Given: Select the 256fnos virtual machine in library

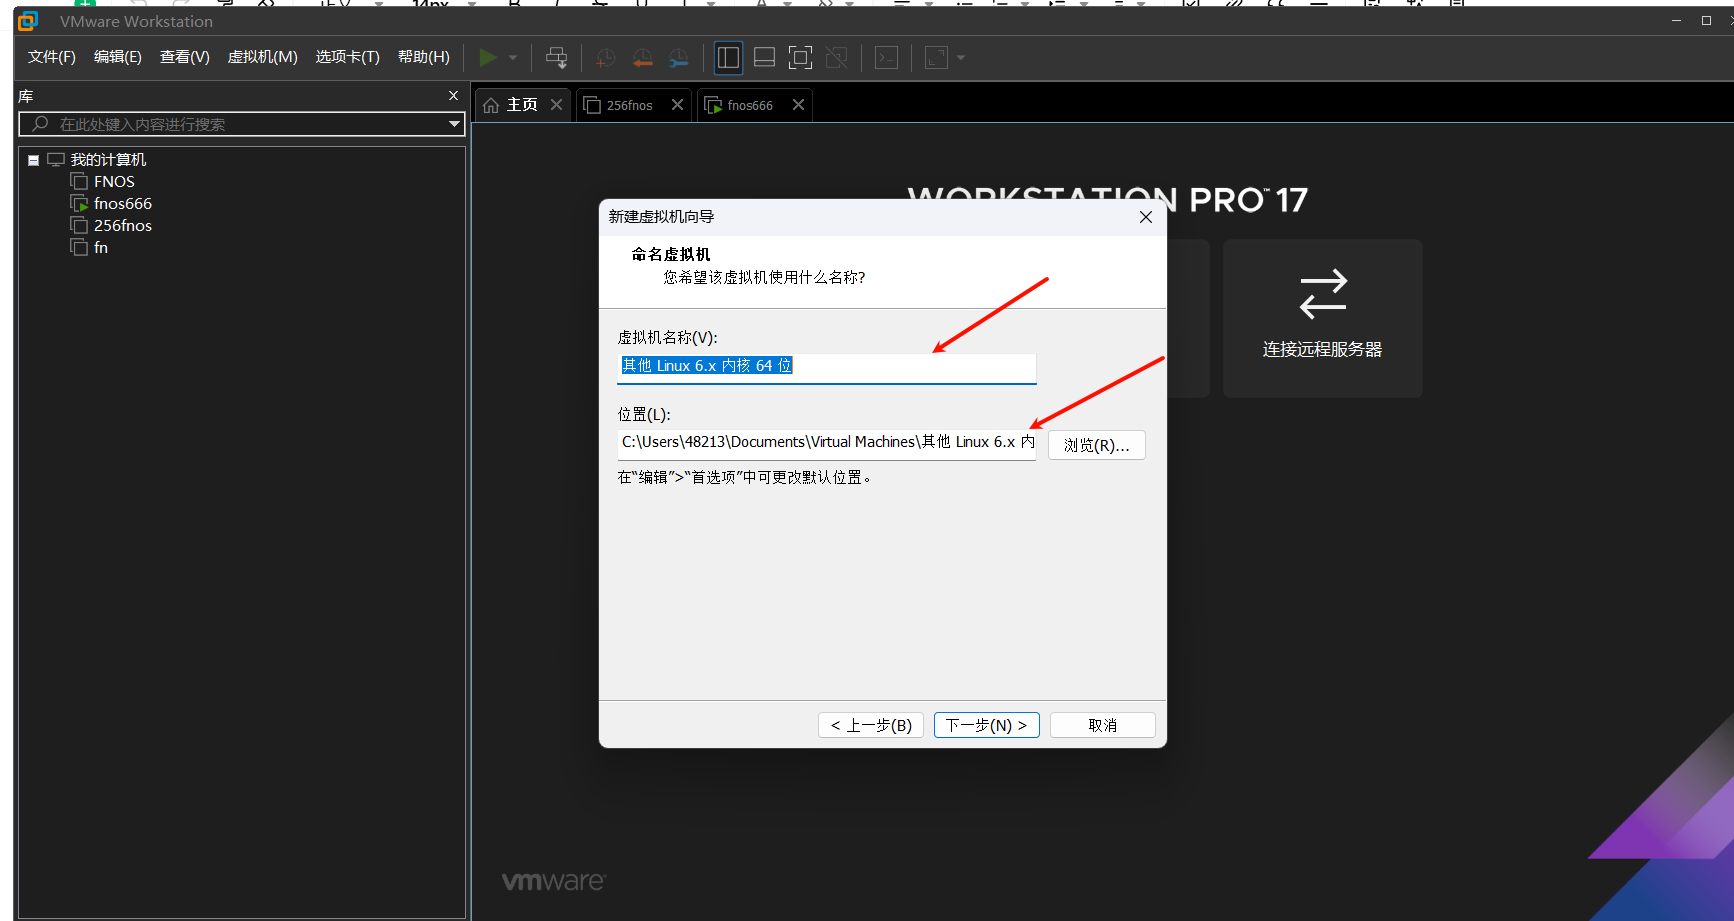Looking at the screenshot, I should pos(123,226).
